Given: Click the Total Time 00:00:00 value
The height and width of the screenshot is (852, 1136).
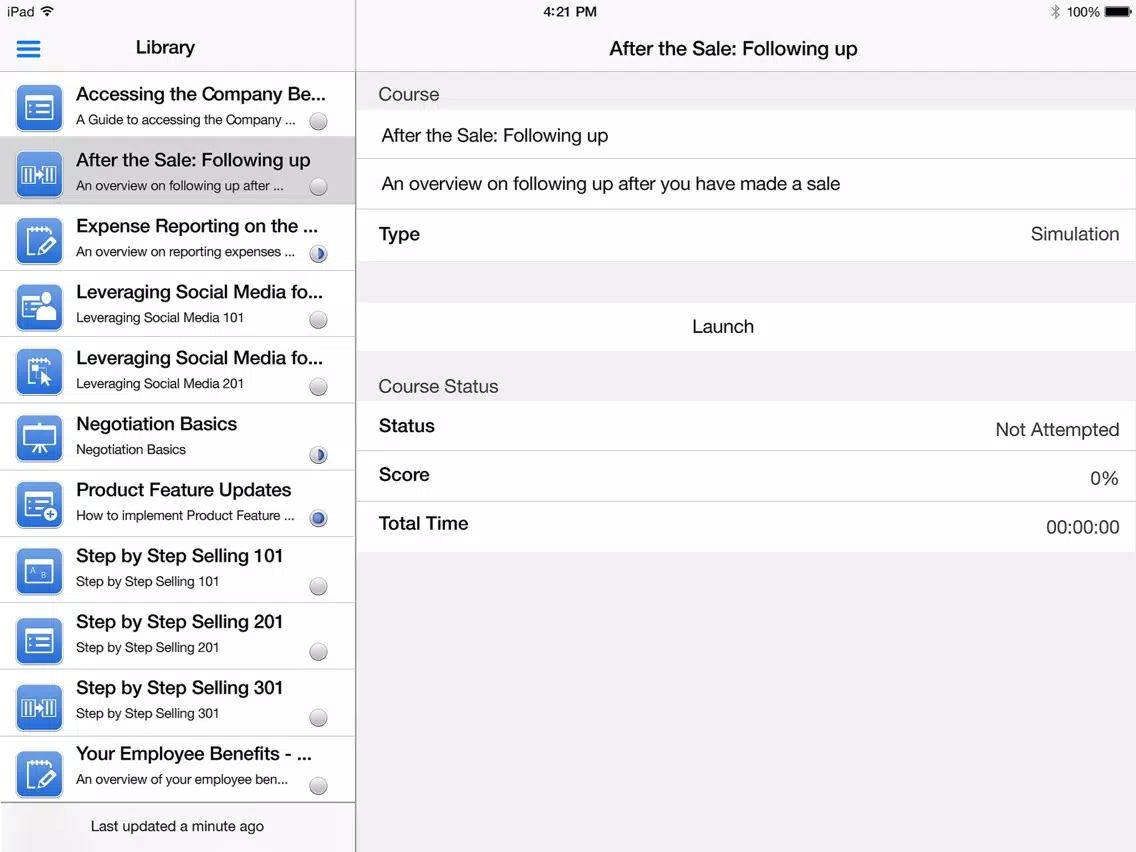Looking at the screenshot, I should click(x=1082, y=527).
